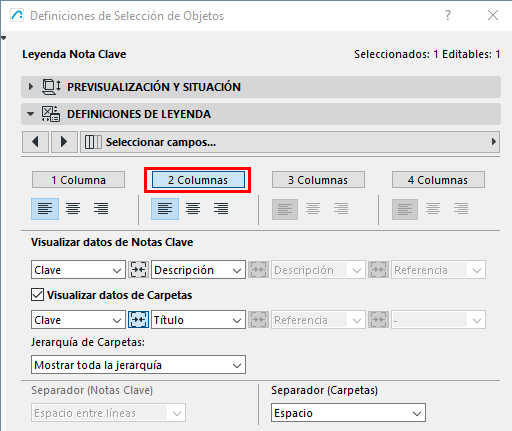Screen dimensions: 512x431
Task: Select left alignment for column 1
Action: tap(45, 209)
